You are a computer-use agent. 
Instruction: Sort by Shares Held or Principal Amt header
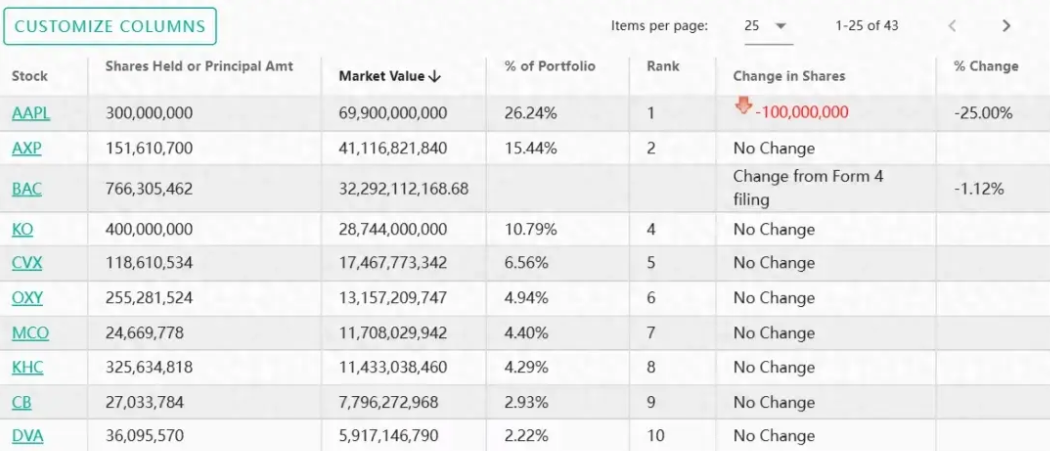point(199,66)
